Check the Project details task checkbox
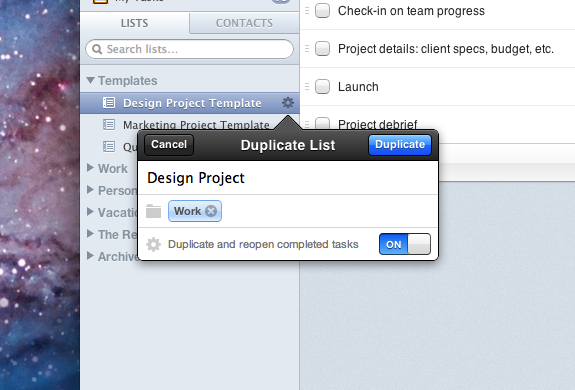This screenshot has height=390, width=575. (x=322, y=48)
